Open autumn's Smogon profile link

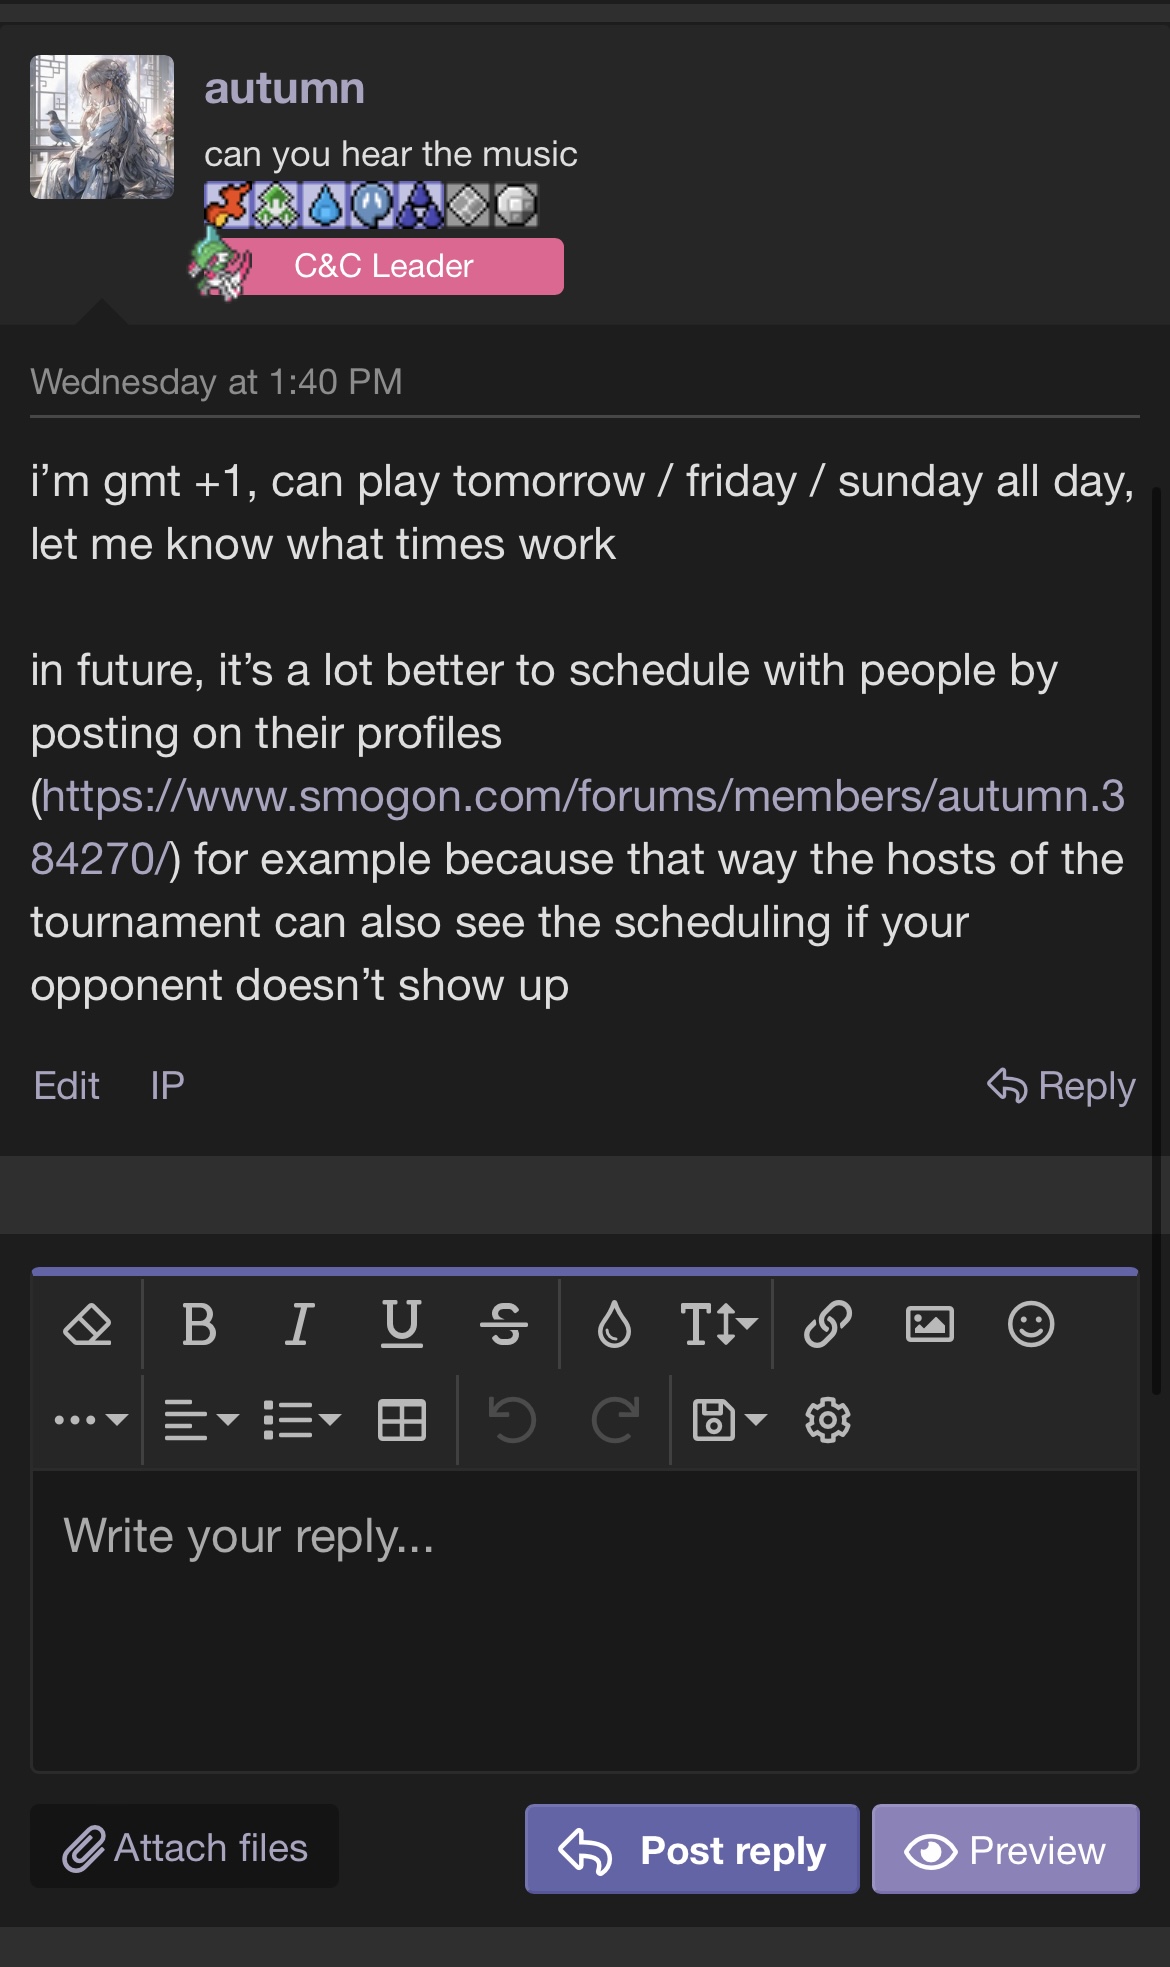coord(582,797)
